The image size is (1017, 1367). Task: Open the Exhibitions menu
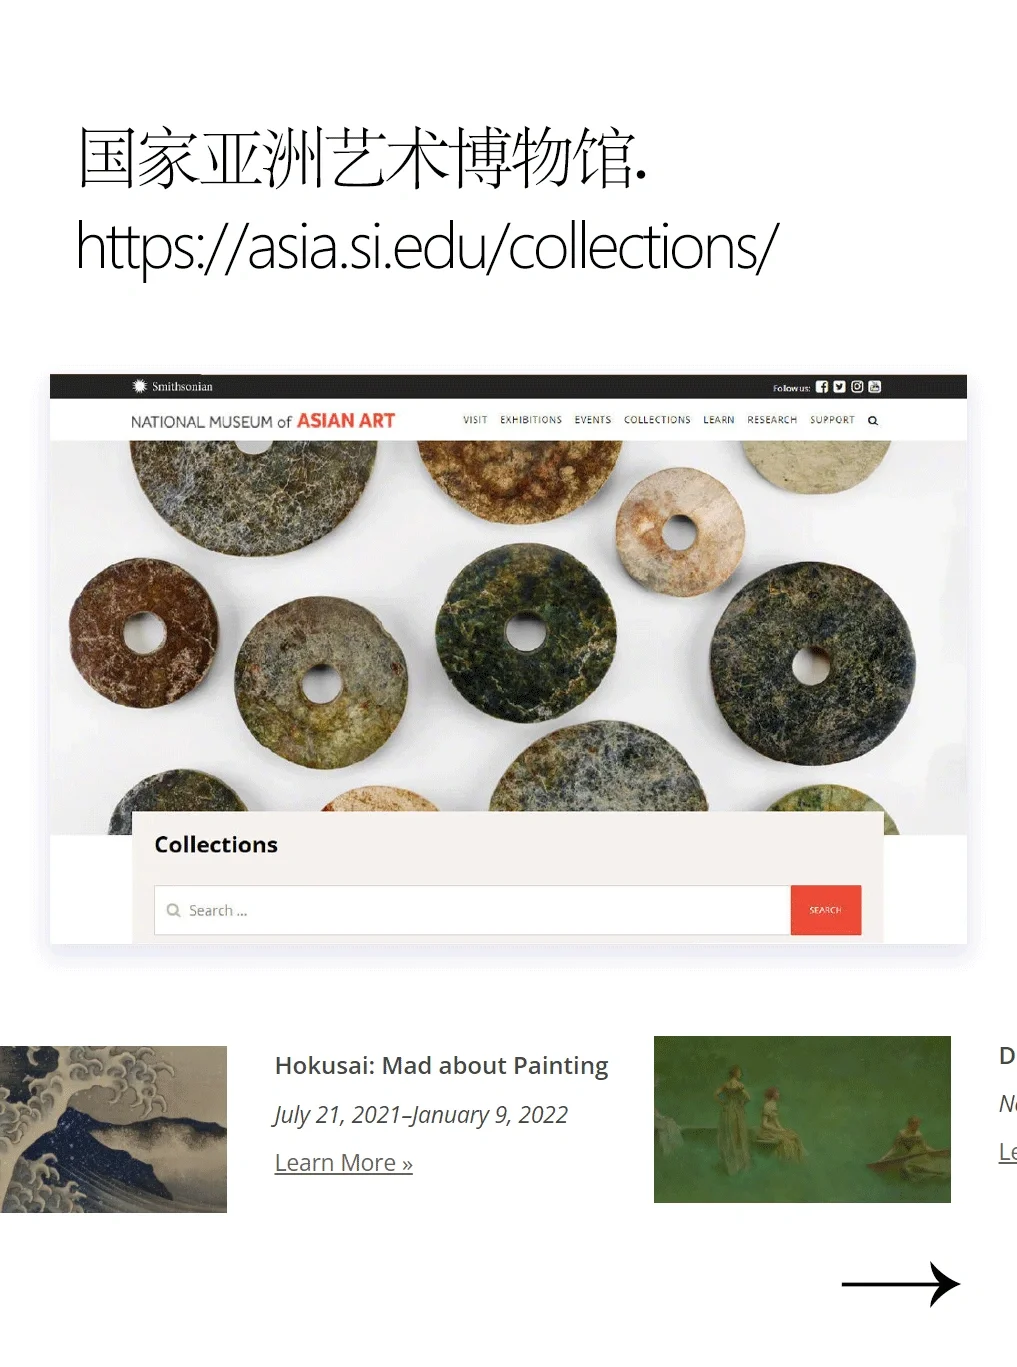[531, 420]
